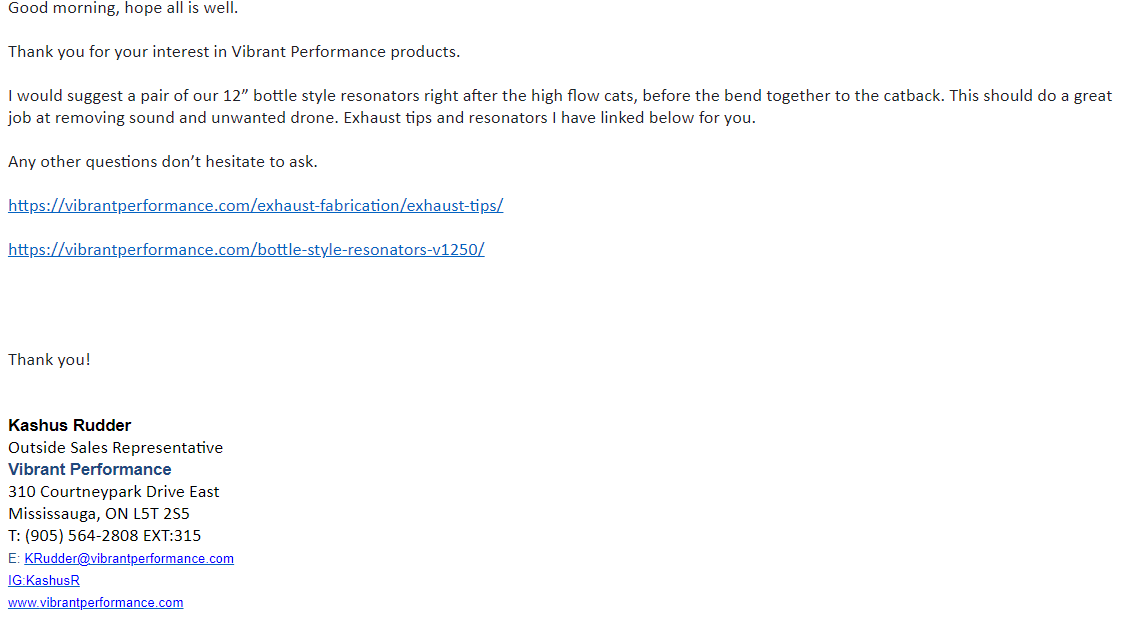Visit the www.vibrantperformance.com website link
Screen dimensions: 1128x618
[96, 602]
